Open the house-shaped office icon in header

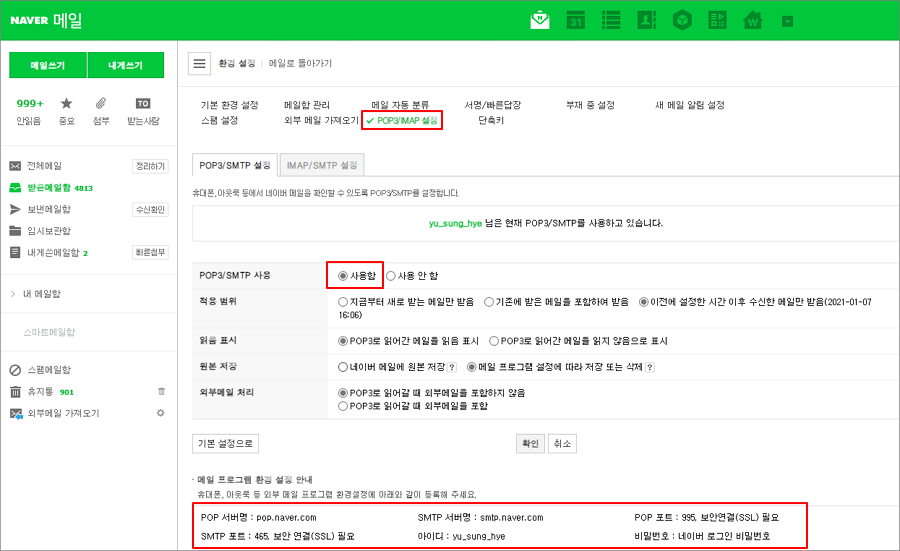click(752, 20)
